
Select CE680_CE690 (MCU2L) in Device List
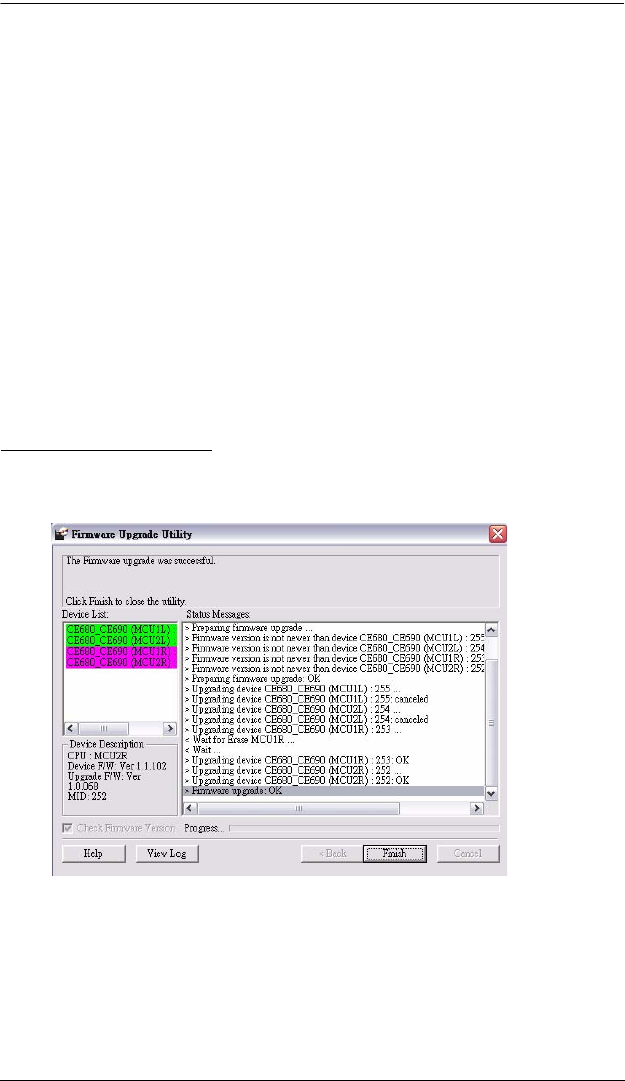[x=121, y=640]
